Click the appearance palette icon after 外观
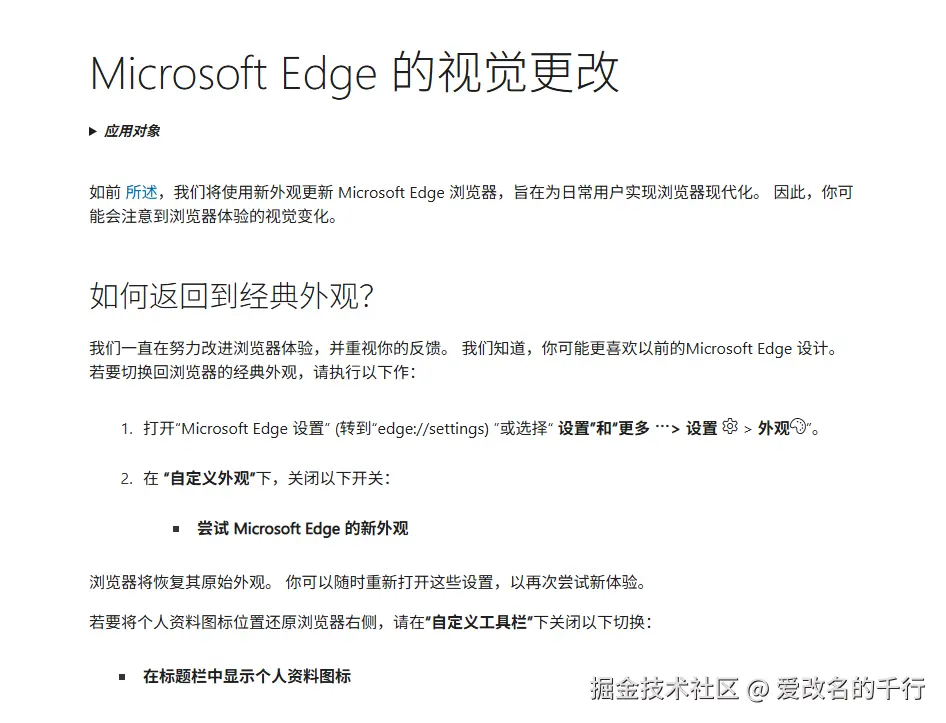The image size is (946, 723). (799, 427)
